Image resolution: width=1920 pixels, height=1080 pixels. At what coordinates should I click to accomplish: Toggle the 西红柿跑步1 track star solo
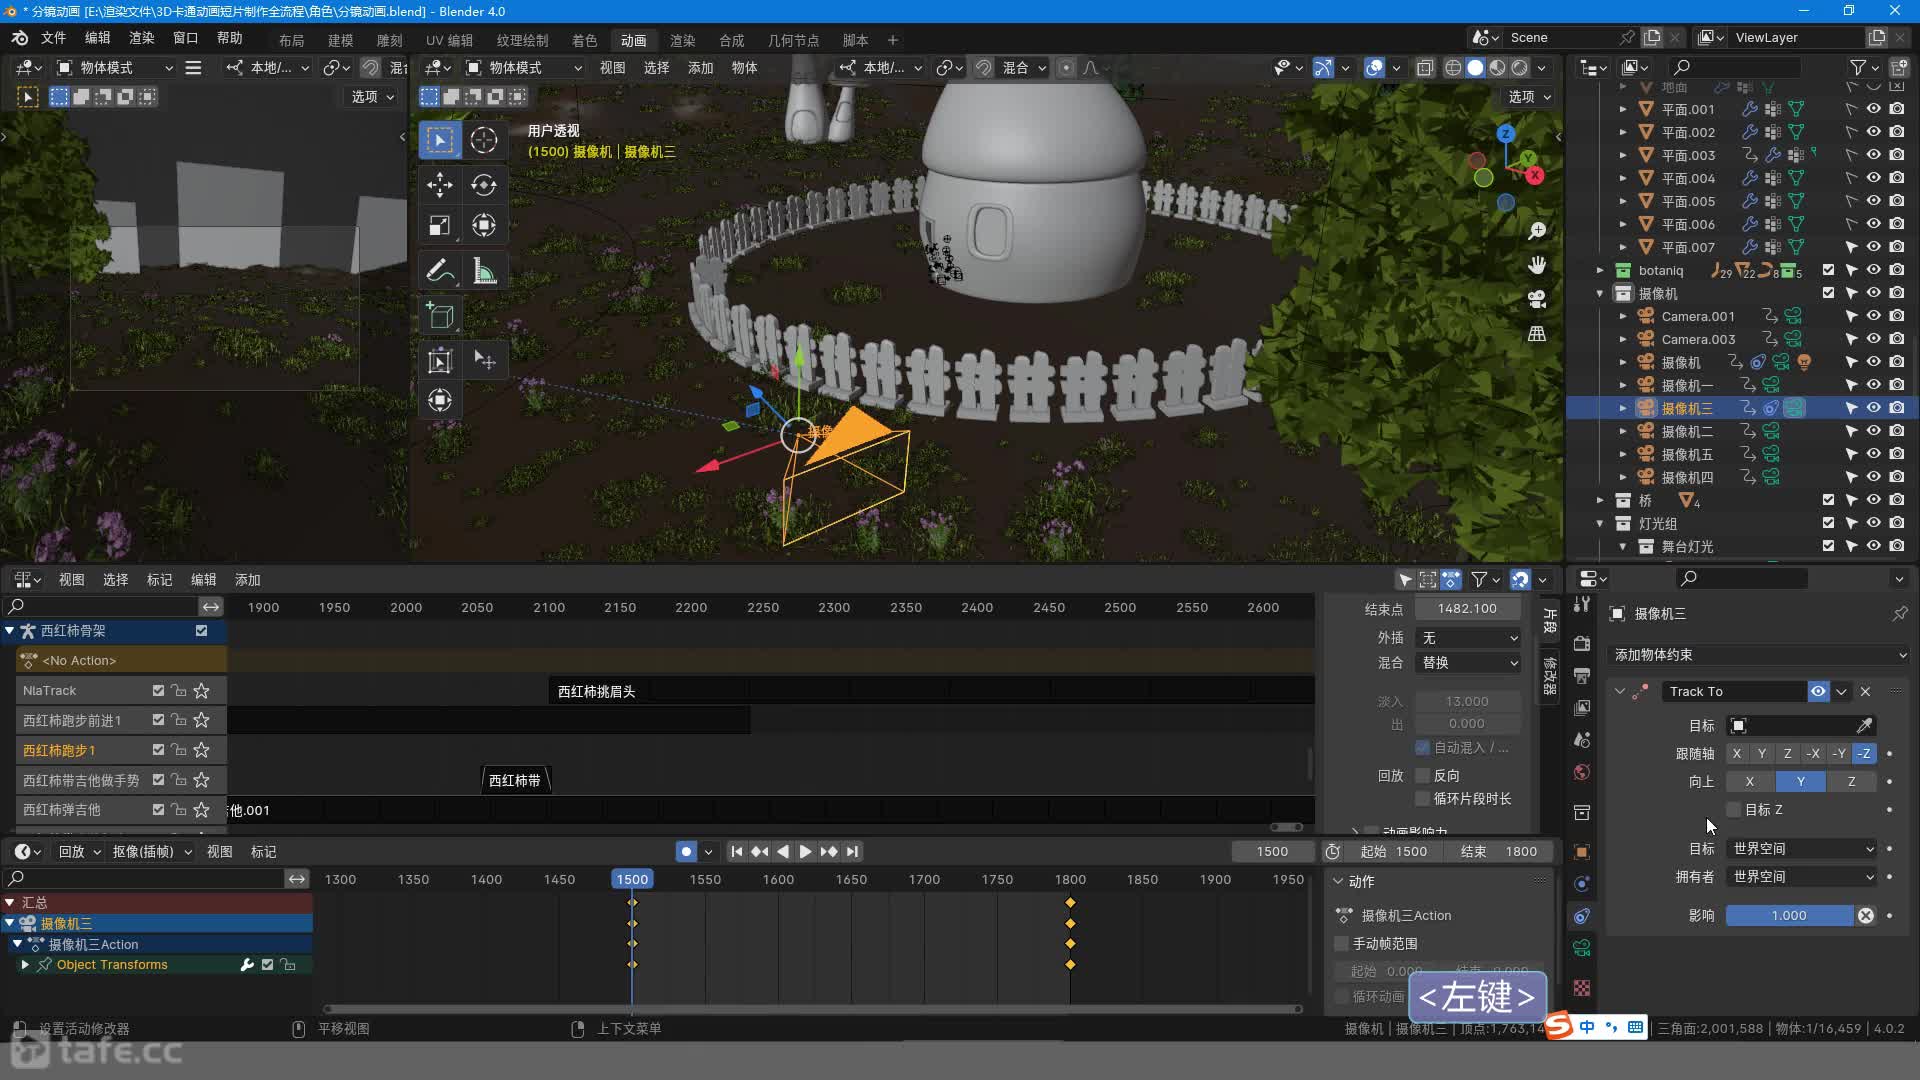coord(202,751)
